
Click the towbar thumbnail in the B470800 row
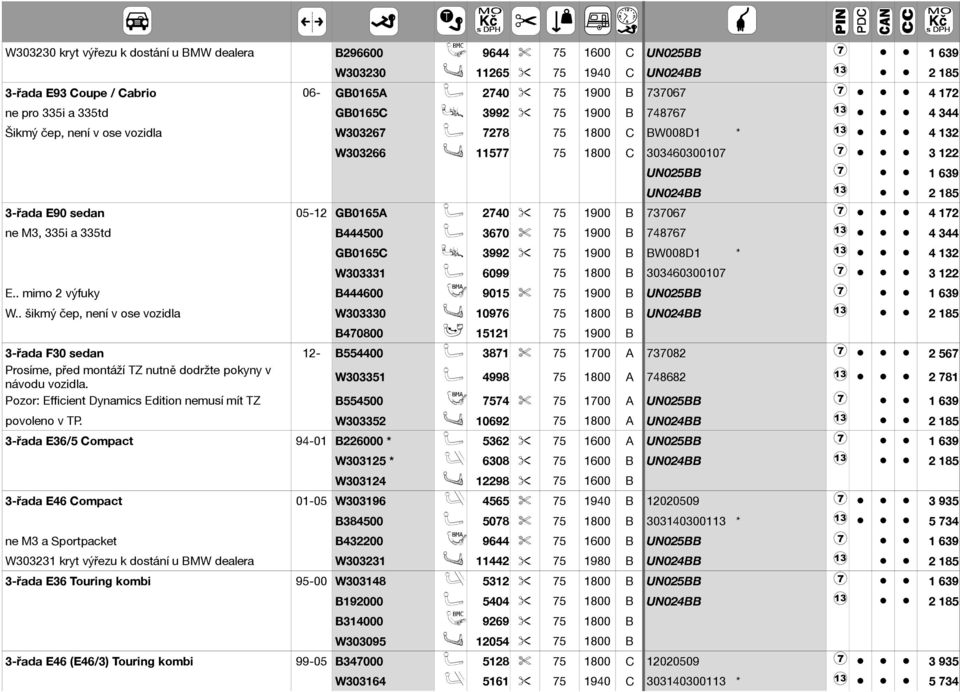[453, 331]
